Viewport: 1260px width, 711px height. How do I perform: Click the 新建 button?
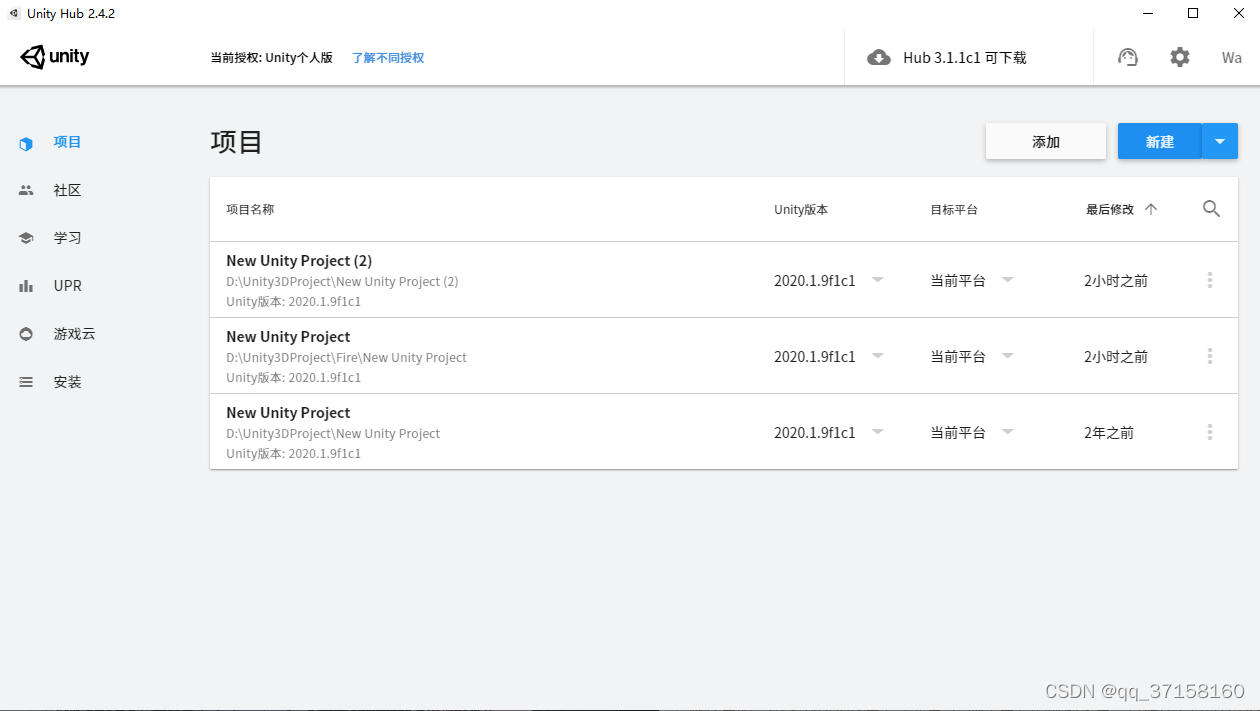(x=1160, y=142)
